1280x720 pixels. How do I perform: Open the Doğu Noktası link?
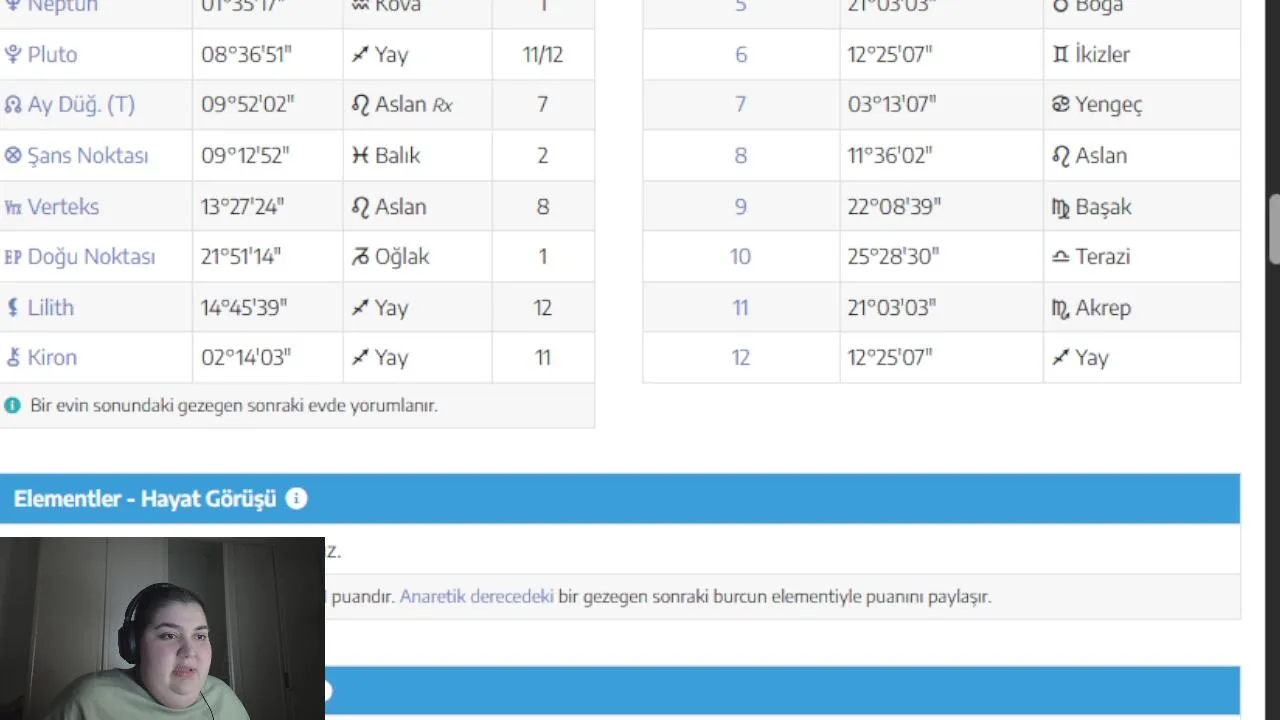coord(91,256)
